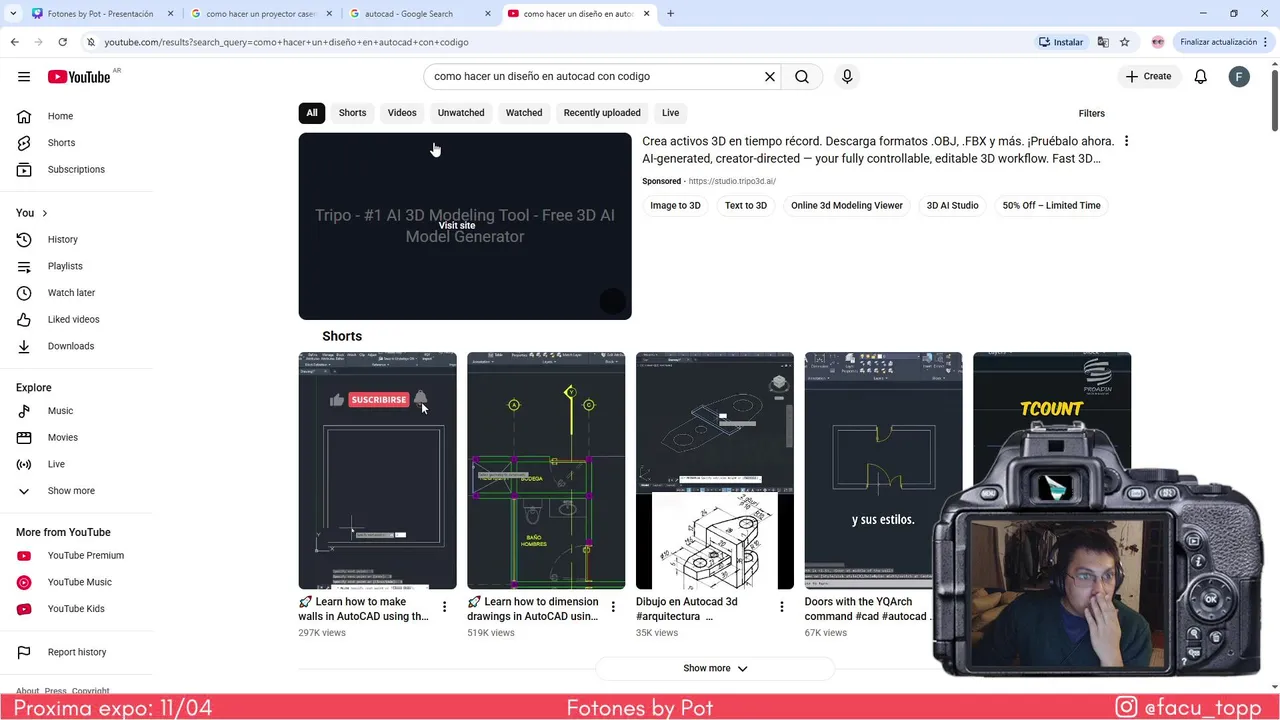Select the All filter chip
Screen dimensions: 1280x720
[312, 113]
